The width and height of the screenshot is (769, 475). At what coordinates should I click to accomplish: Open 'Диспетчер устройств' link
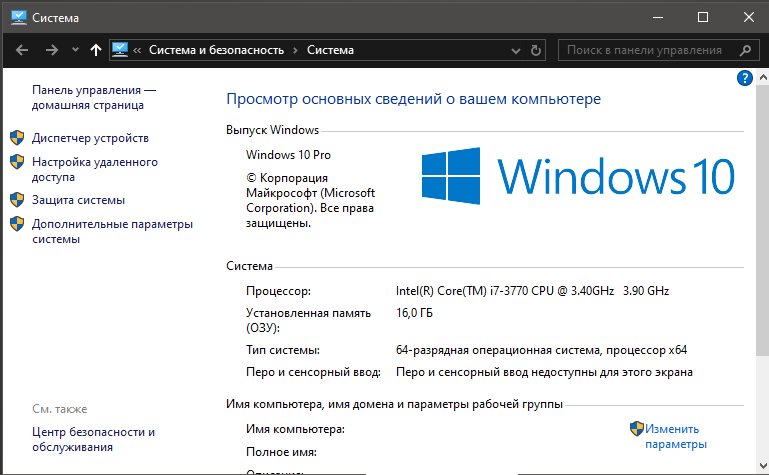coord(90,137)
